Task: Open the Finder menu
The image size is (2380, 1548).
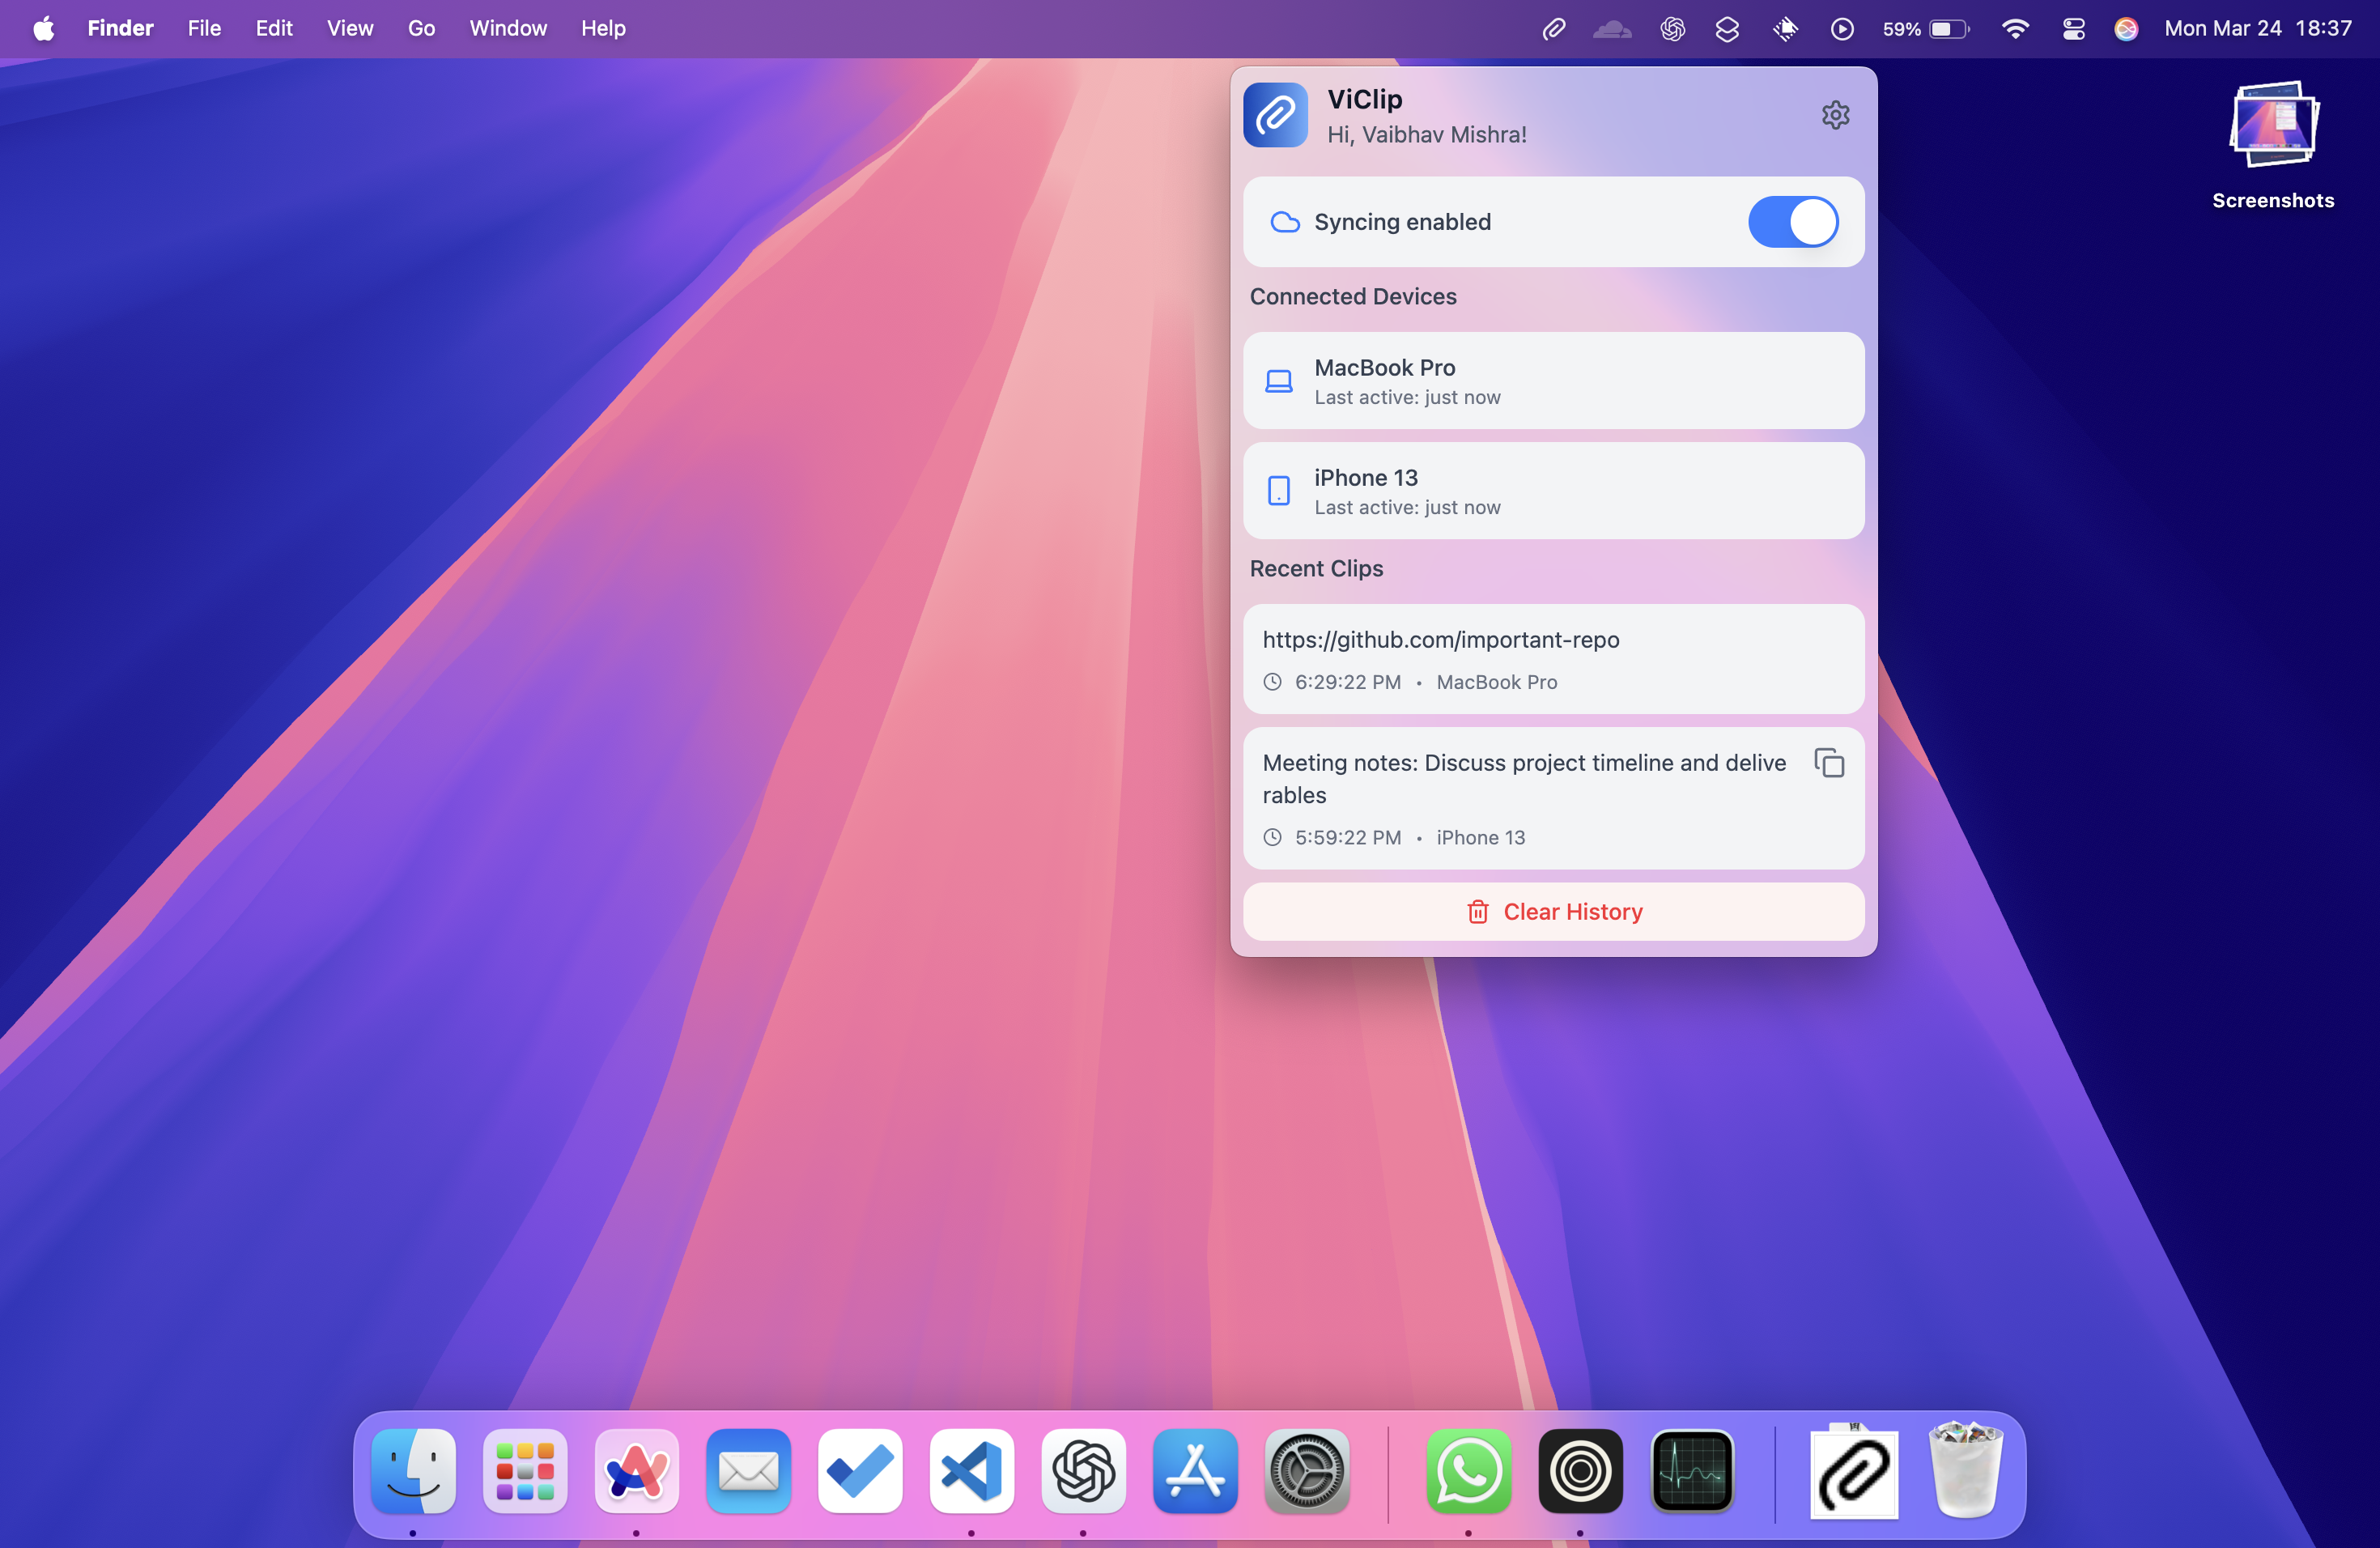Action: pos(120,29)
